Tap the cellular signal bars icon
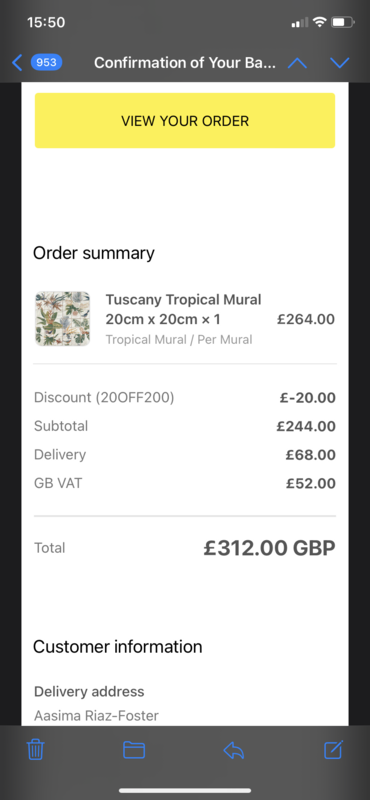370x800 pixels. click(x=300, y=22)
